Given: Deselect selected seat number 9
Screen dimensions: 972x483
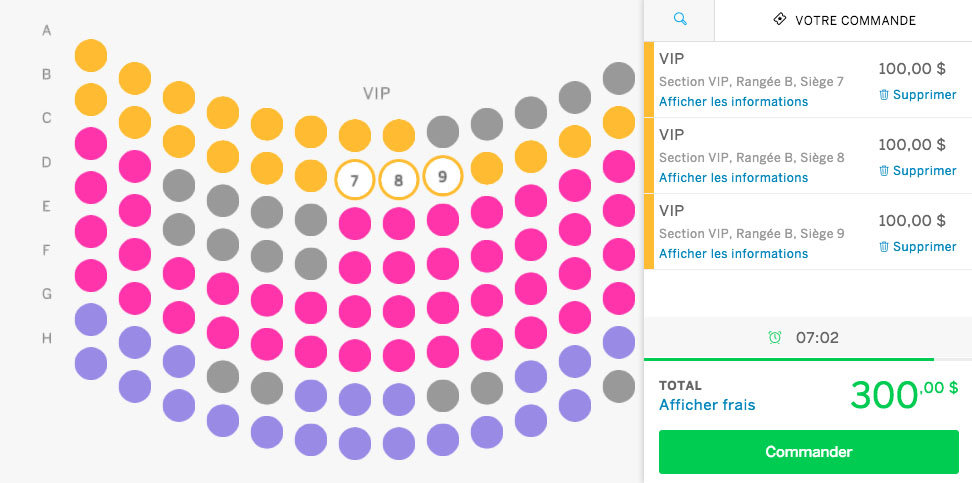Looking at the screenshot, I should [x=443, y=177].
